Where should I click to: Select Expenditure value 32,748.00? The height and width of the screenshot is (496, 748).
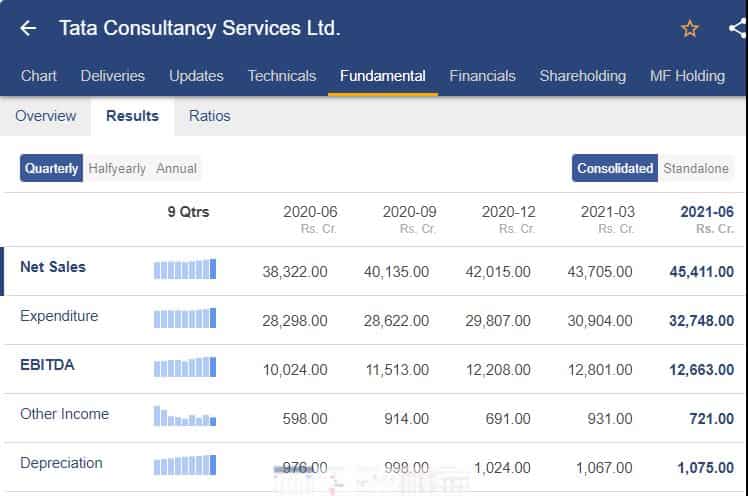[x=702, y=321]
